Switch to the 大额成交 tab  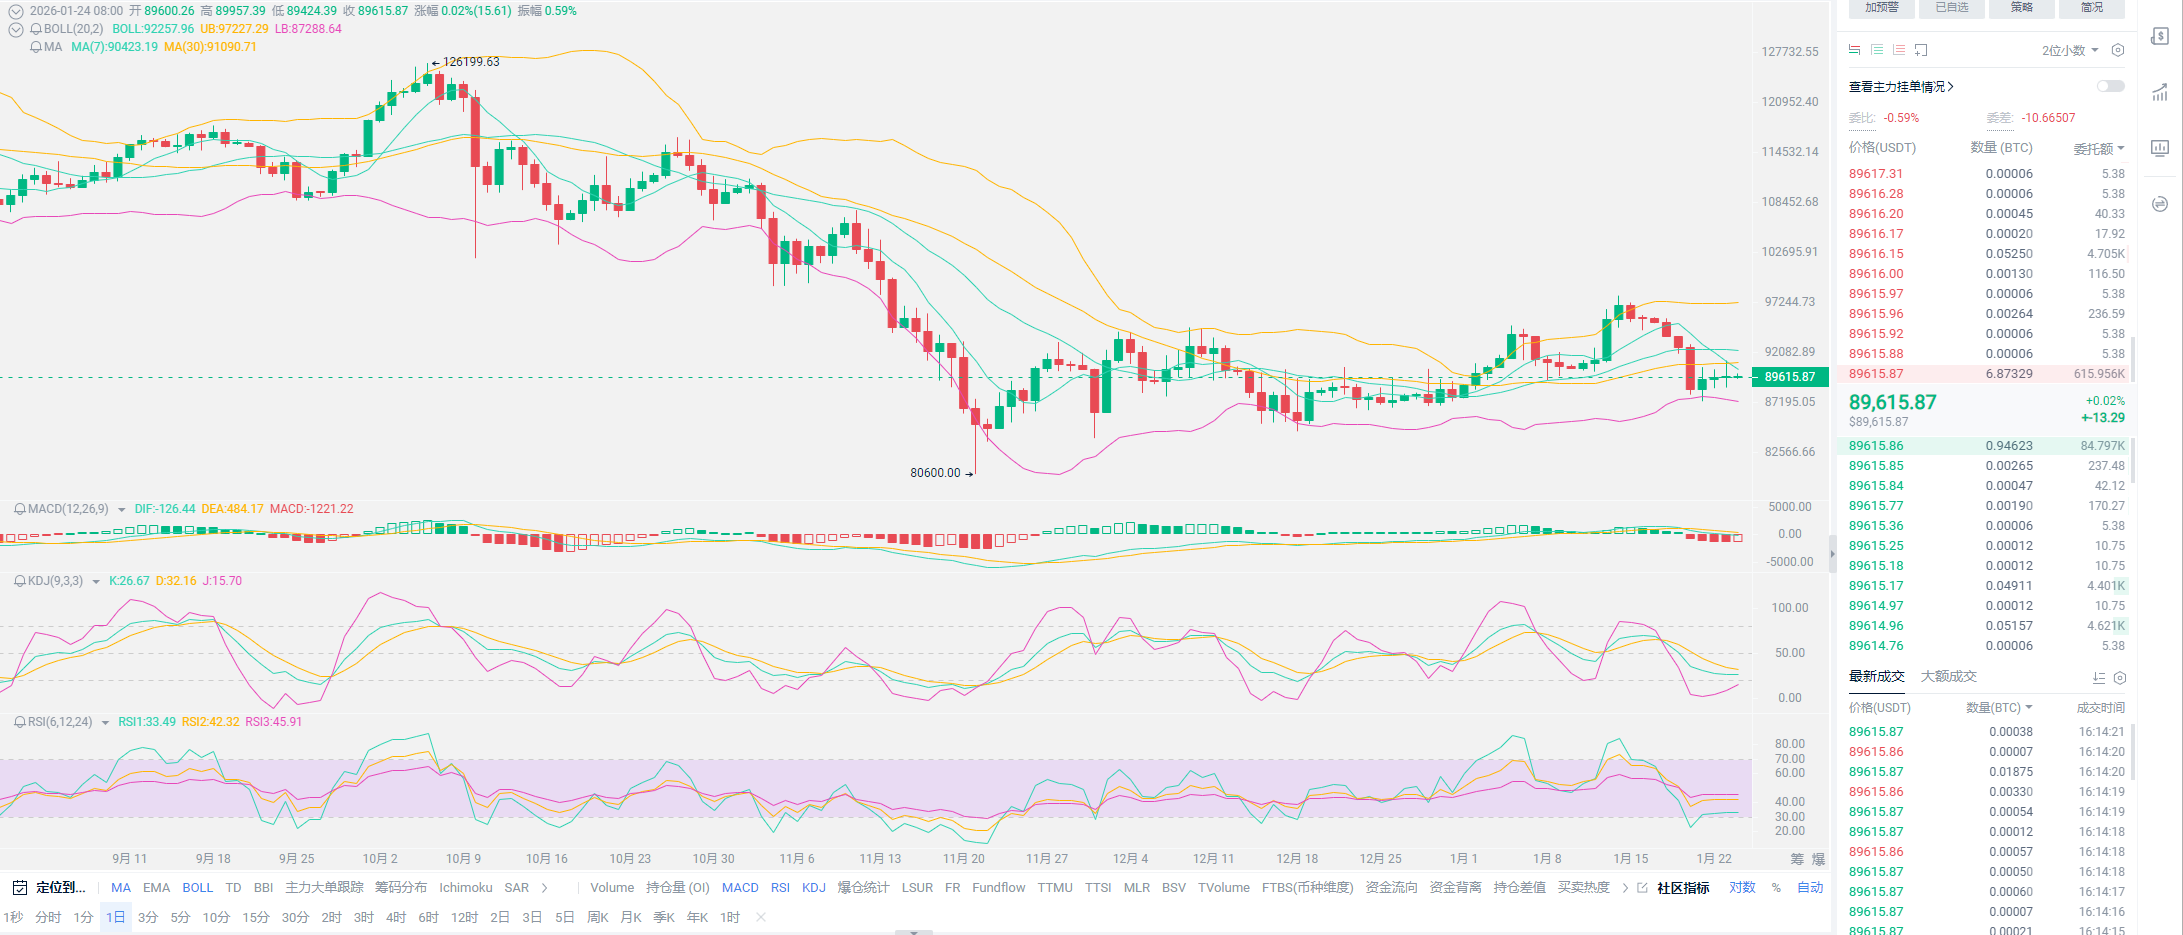coord(1948,677)
